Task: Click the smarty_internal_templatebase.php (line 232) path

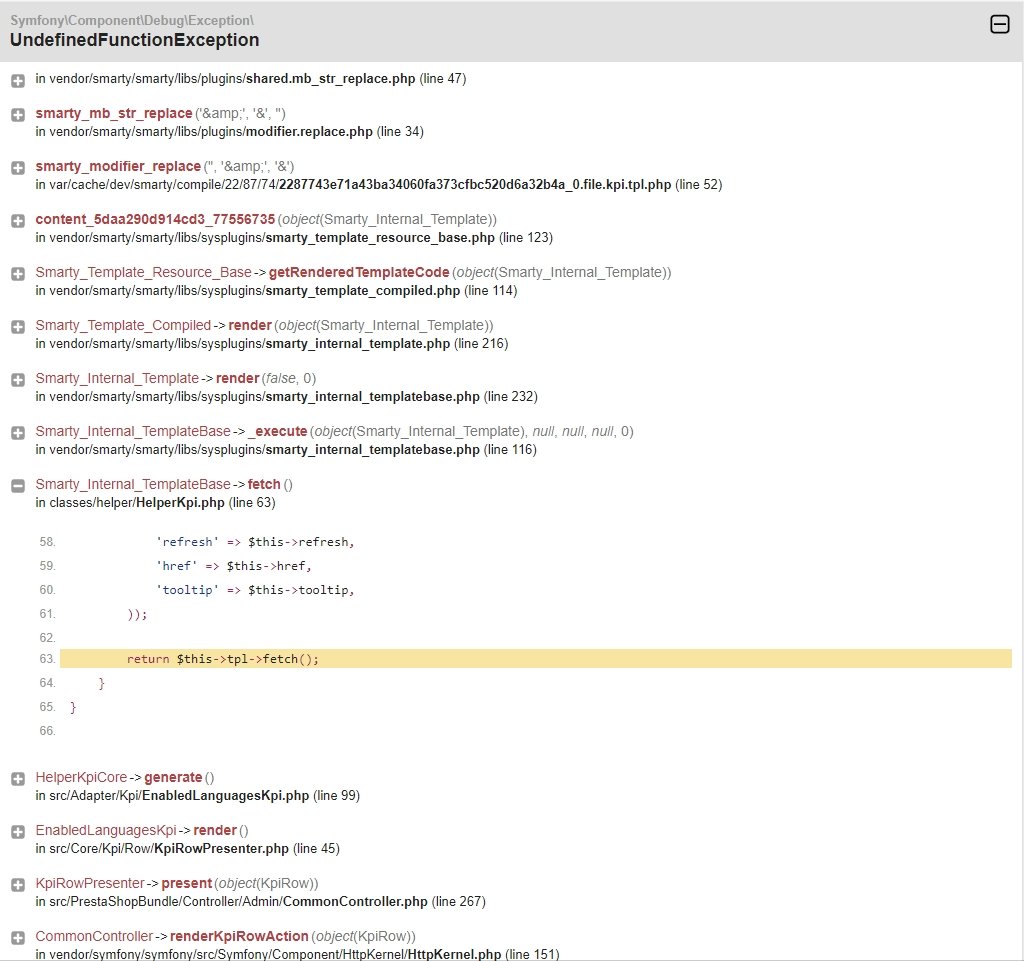Action: [287, 397]
